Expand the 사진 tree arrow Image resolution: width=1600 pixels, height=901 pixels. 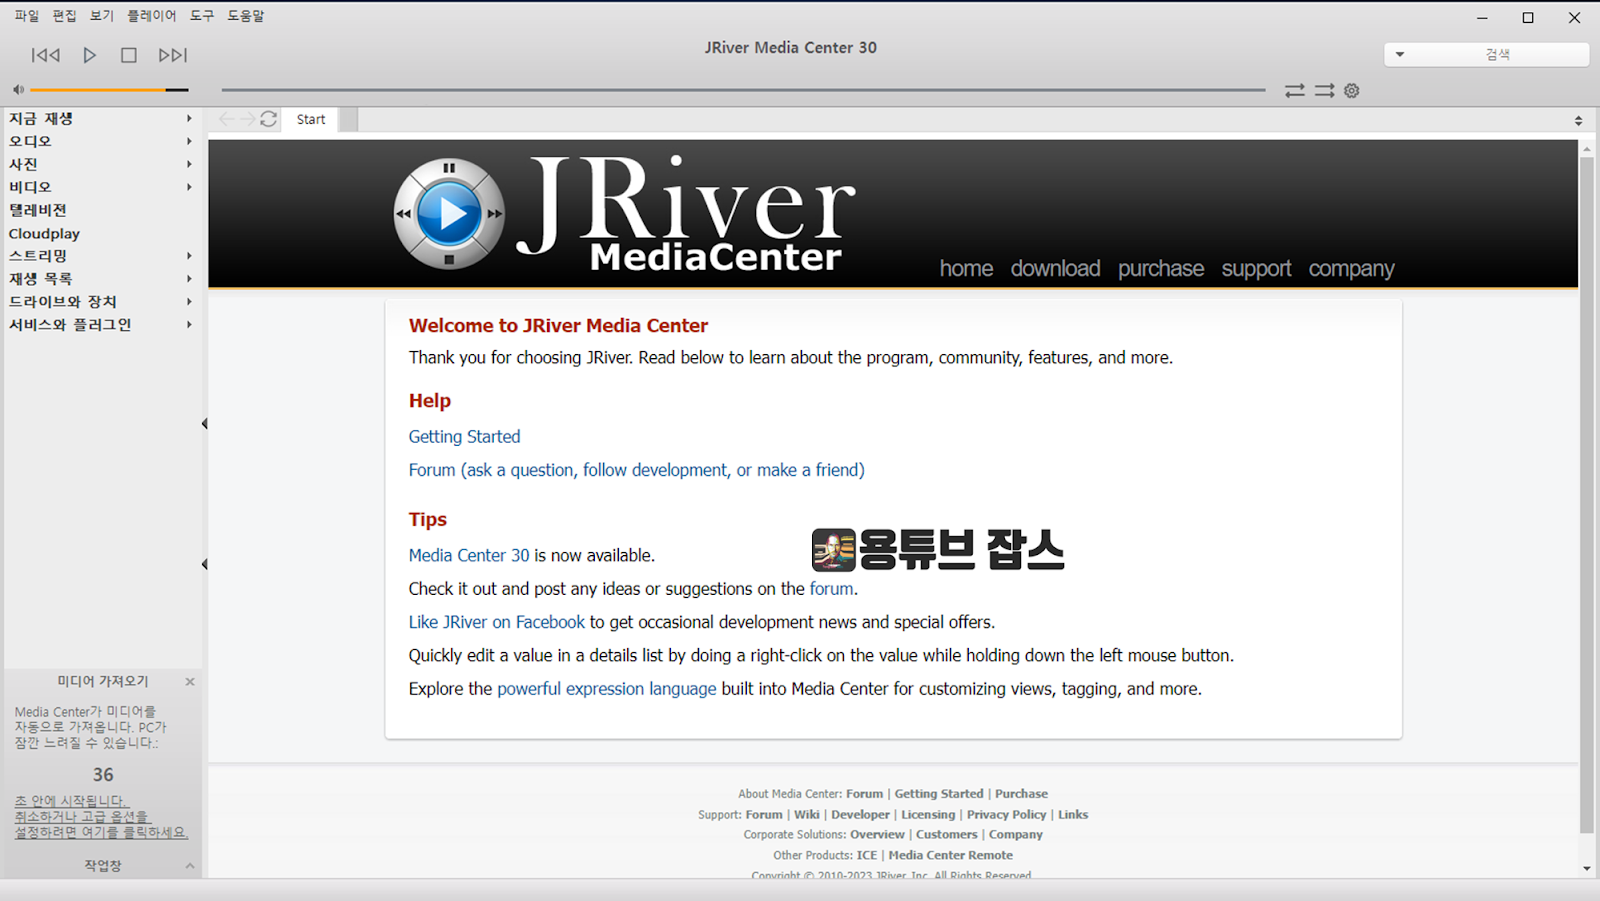tap(189, 164)
